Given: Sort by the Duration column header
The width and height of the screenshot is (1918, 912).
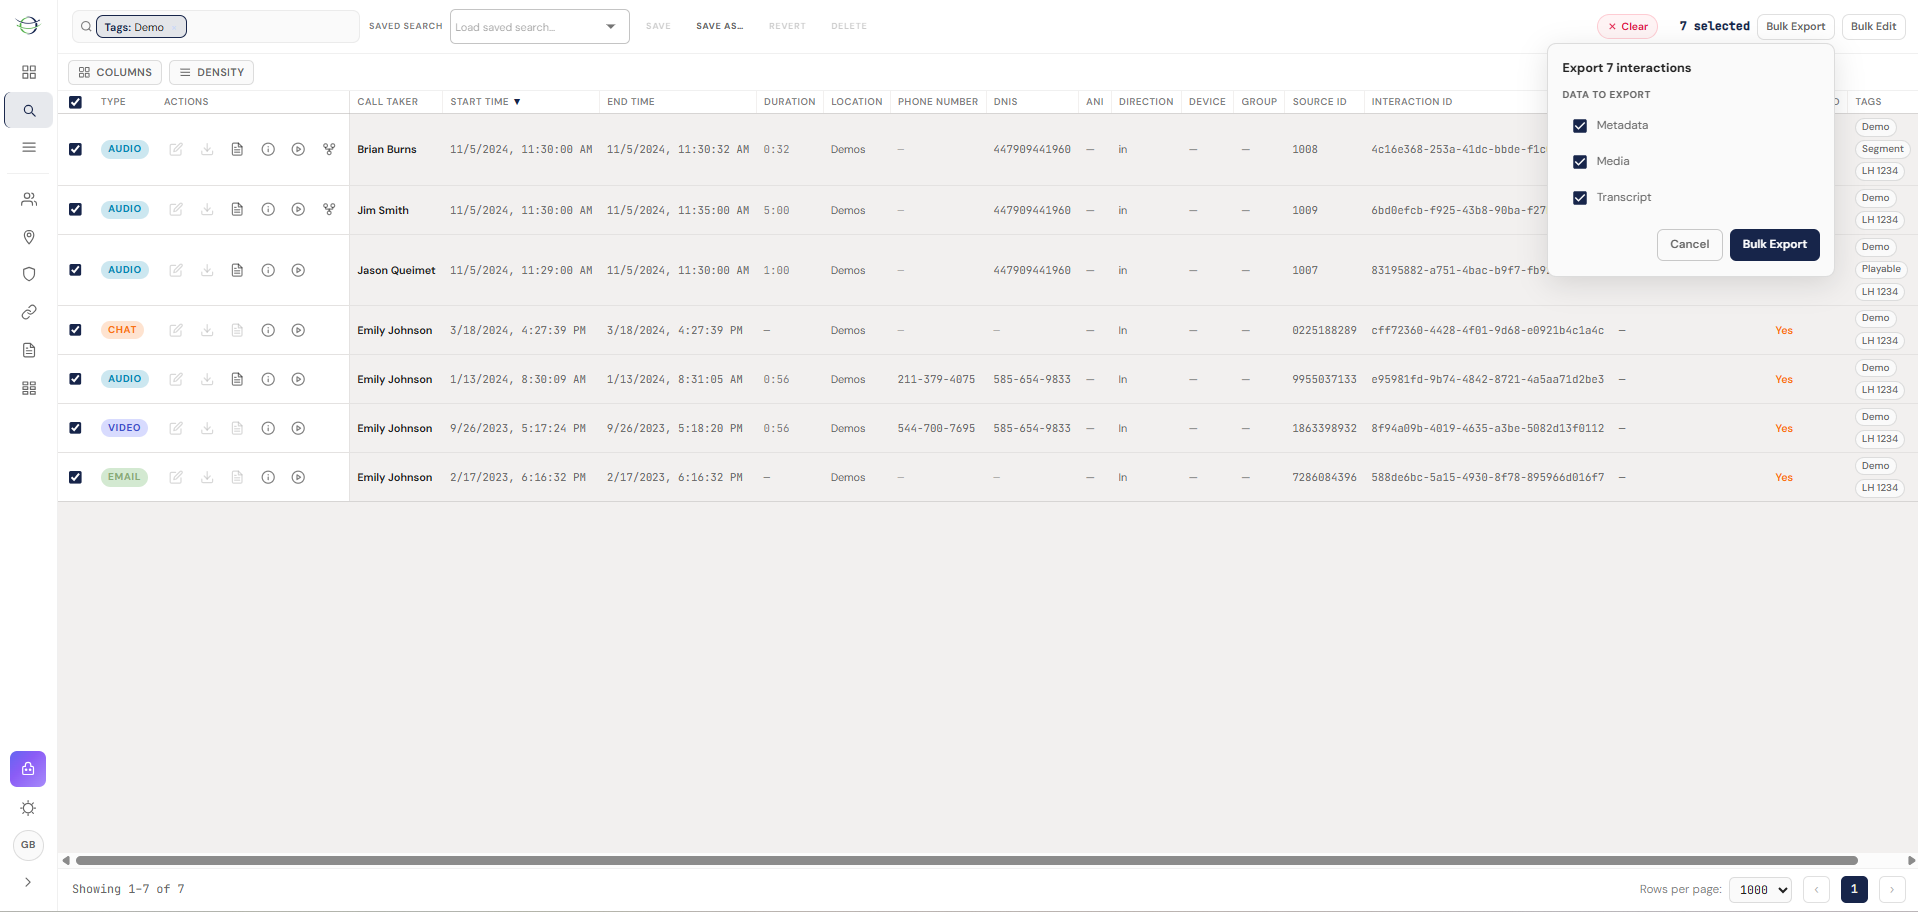Looking at the screenshot, I should [789, 102].
